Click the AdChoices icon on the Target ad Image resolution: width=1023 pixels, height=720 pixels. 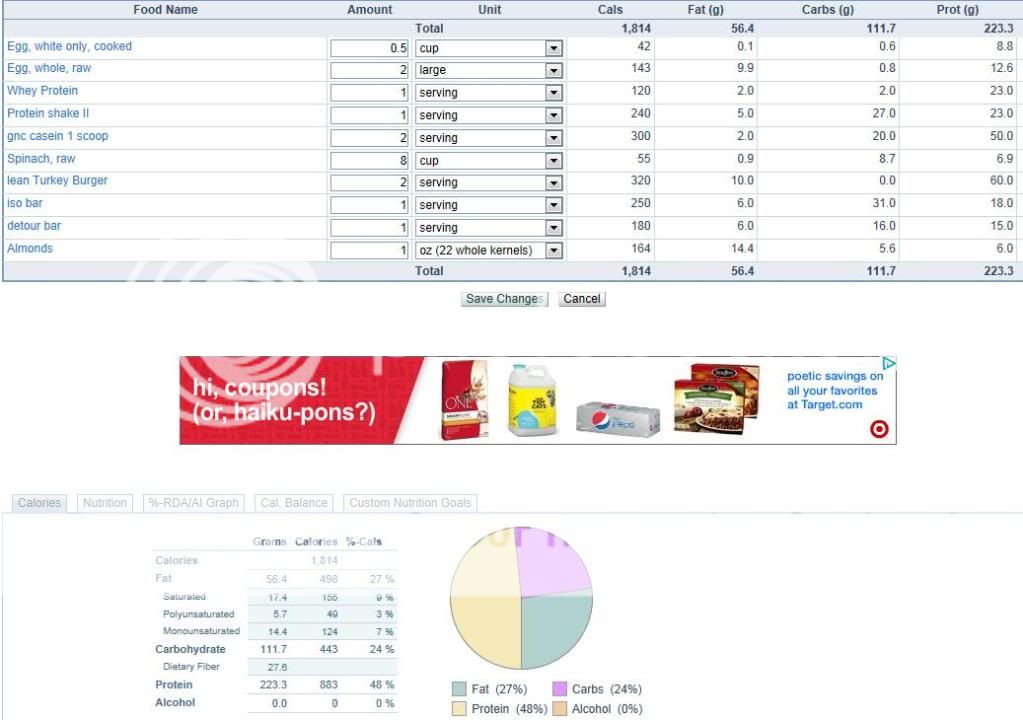point(888,364)
